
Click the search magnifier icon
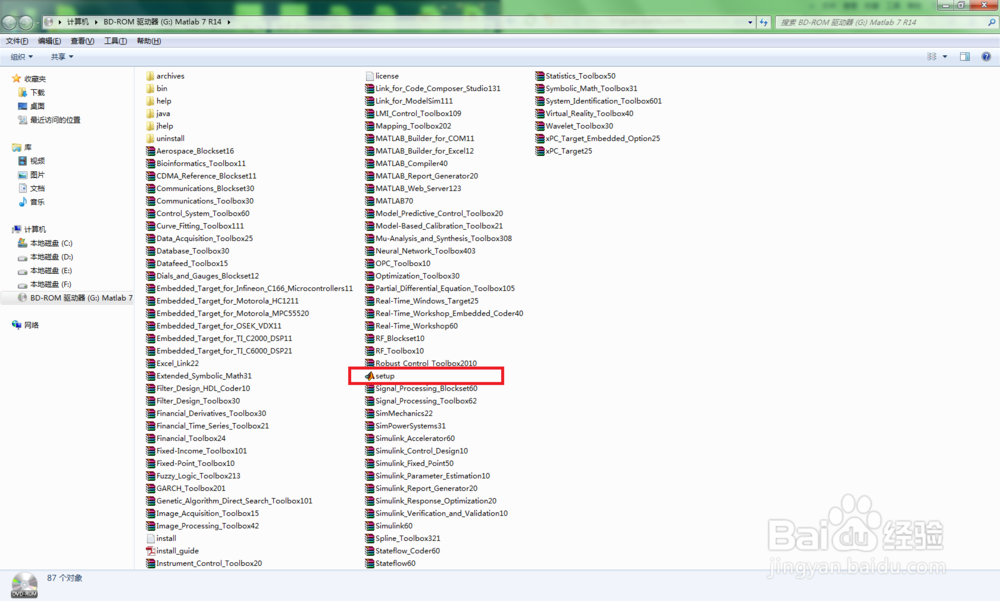(992, 22)
